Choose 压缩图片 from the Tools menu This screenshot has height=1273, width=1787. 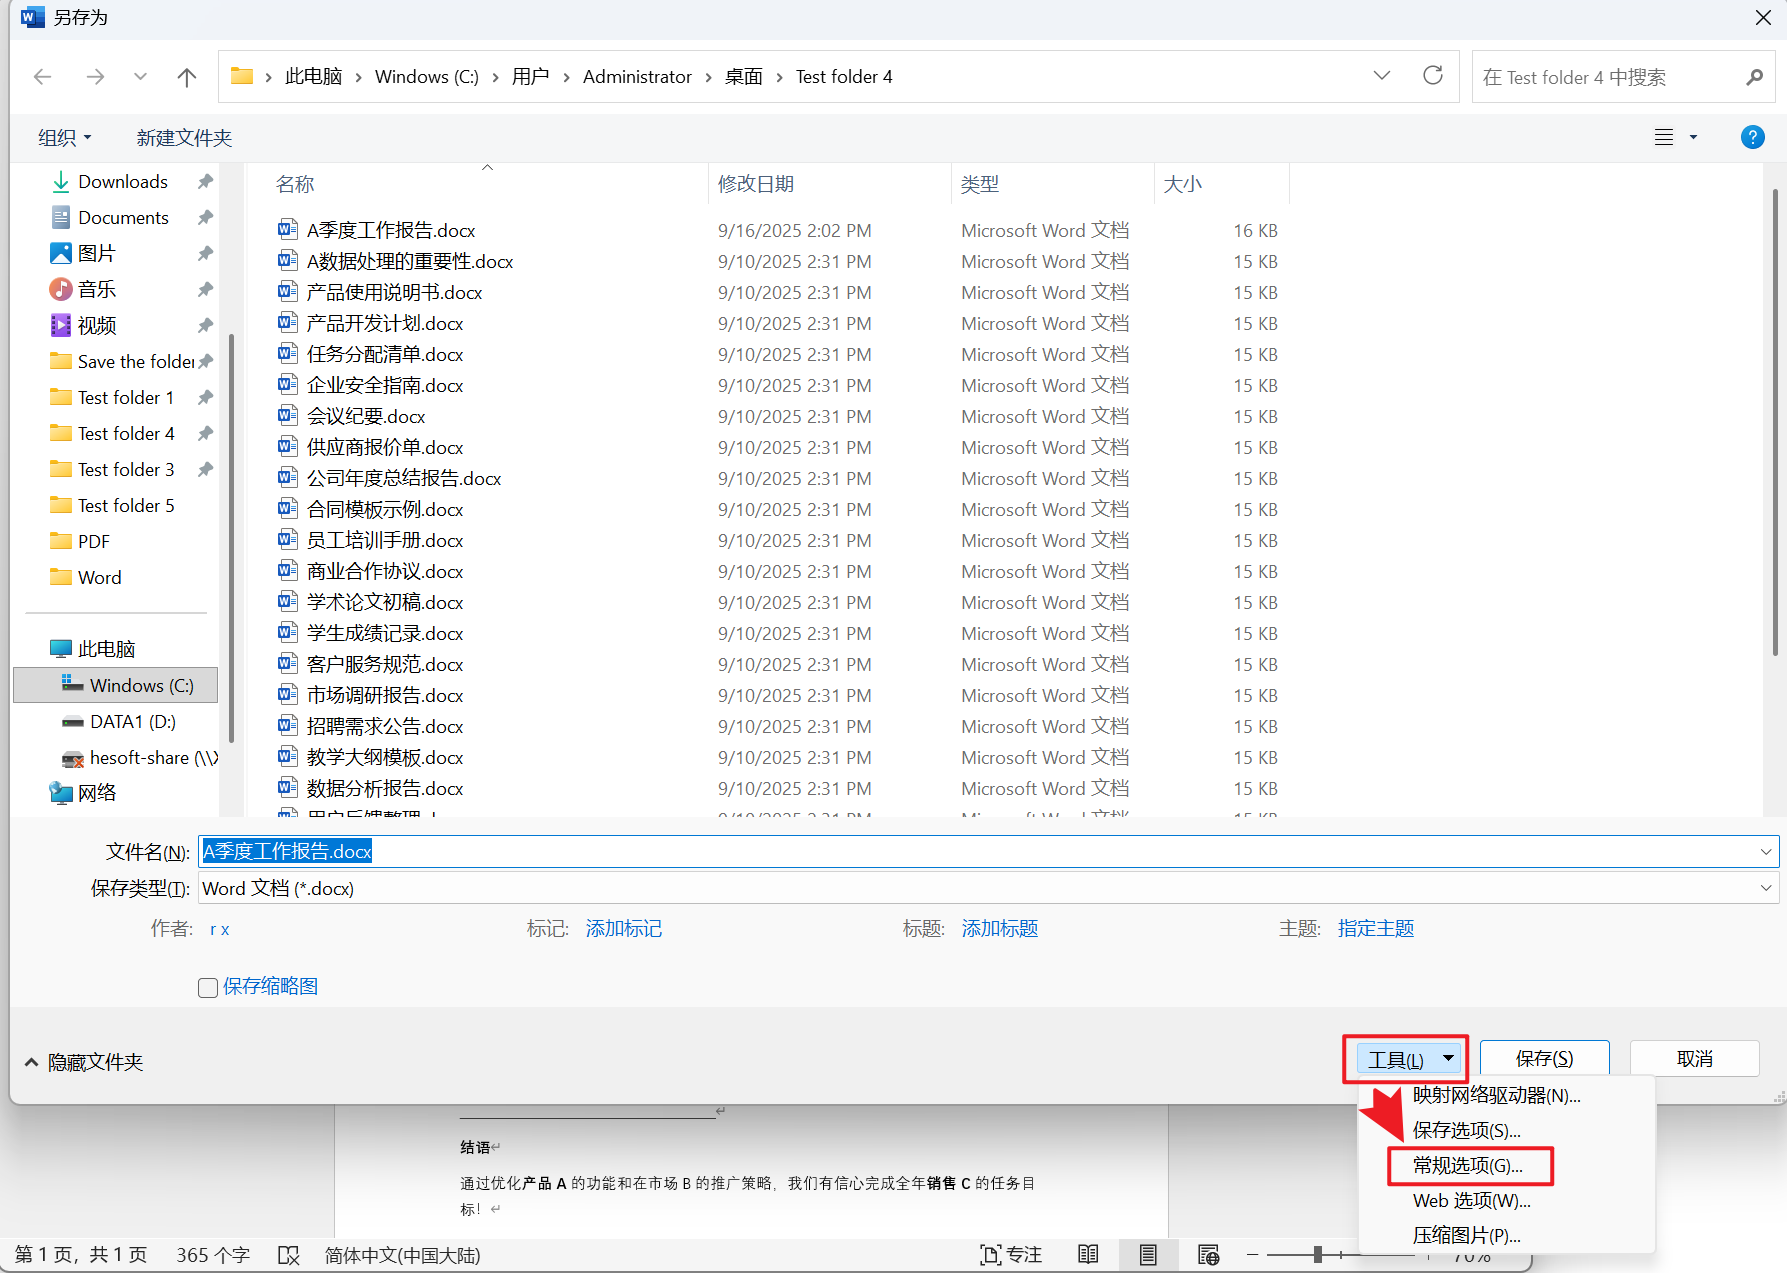tap(1465, 1235)
